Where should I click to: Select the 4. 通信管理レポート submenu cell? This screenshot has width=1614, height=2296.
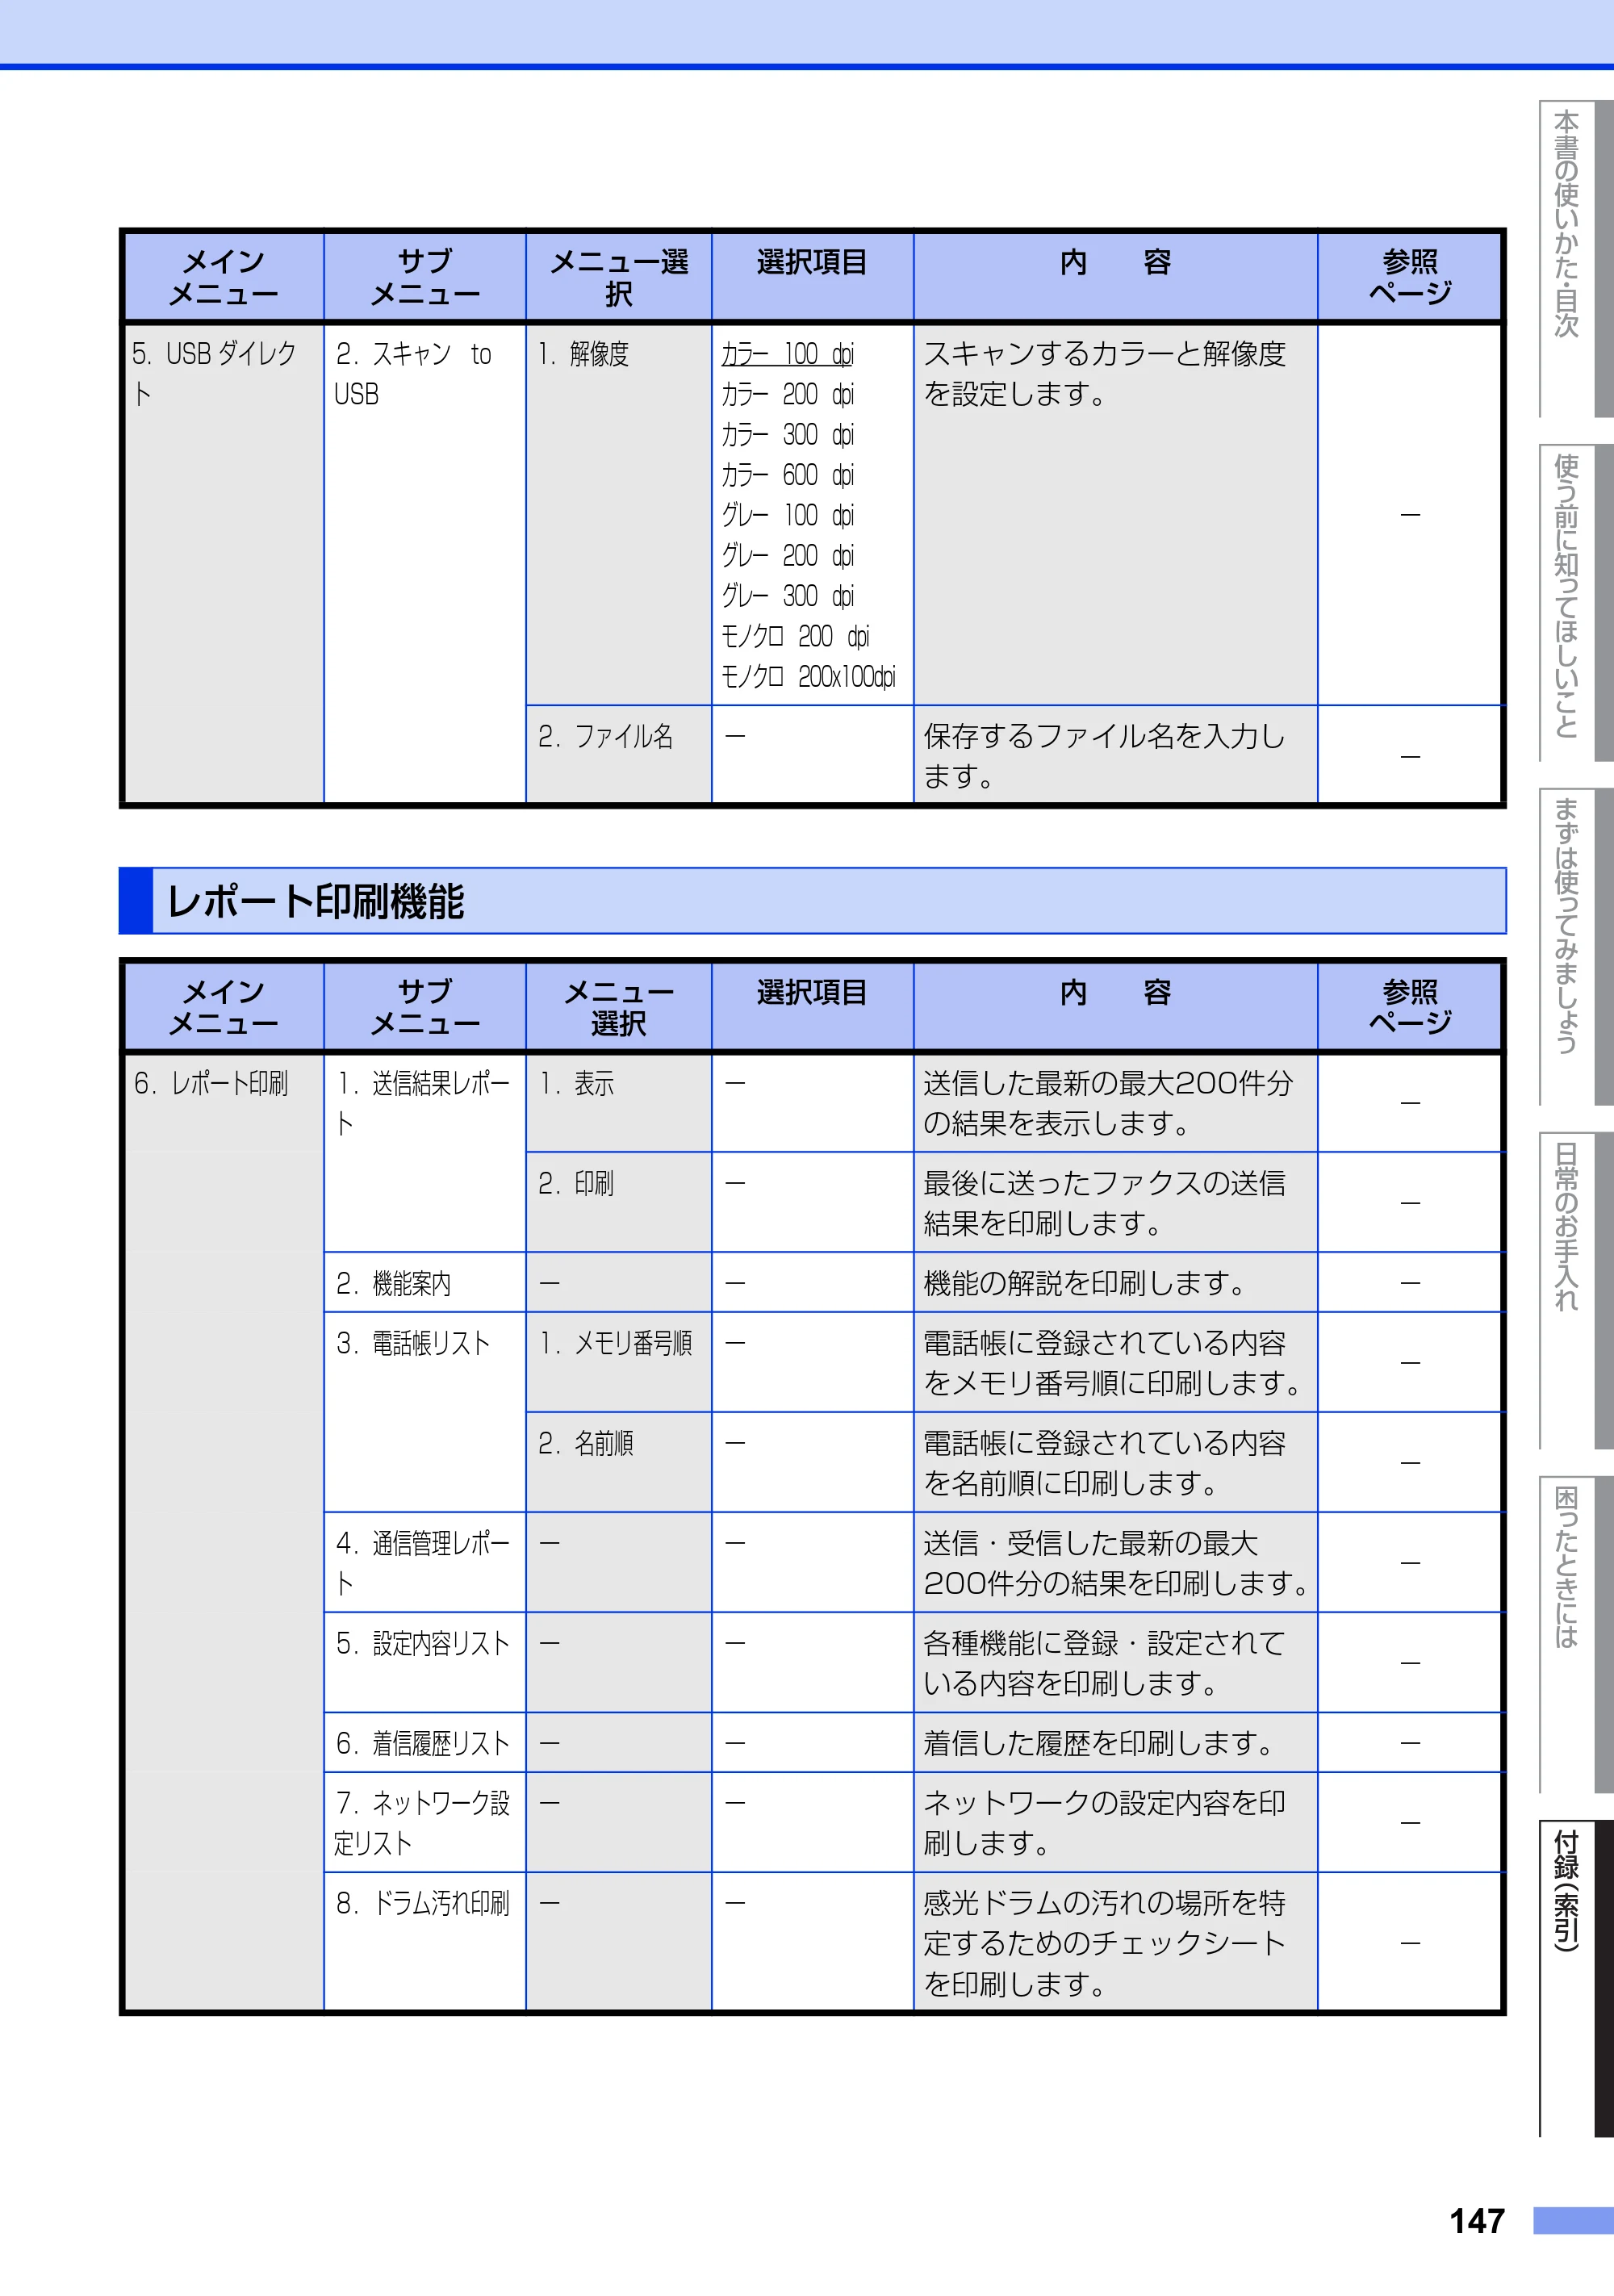(x=425, y=1563)
